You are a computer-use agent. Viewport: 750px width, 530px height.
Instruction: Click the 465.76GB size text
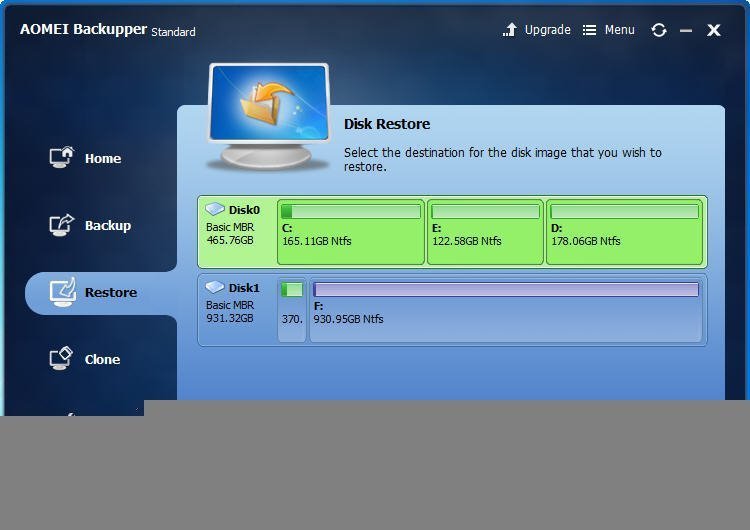coord(230,240)
